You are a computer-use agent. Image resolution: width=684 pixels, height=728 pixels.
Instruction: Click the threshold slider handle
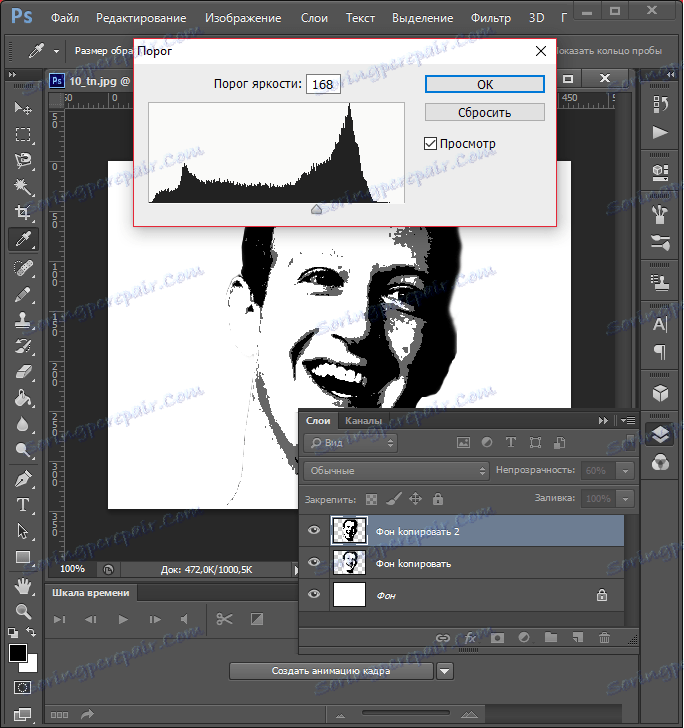(x=316, y=209)
